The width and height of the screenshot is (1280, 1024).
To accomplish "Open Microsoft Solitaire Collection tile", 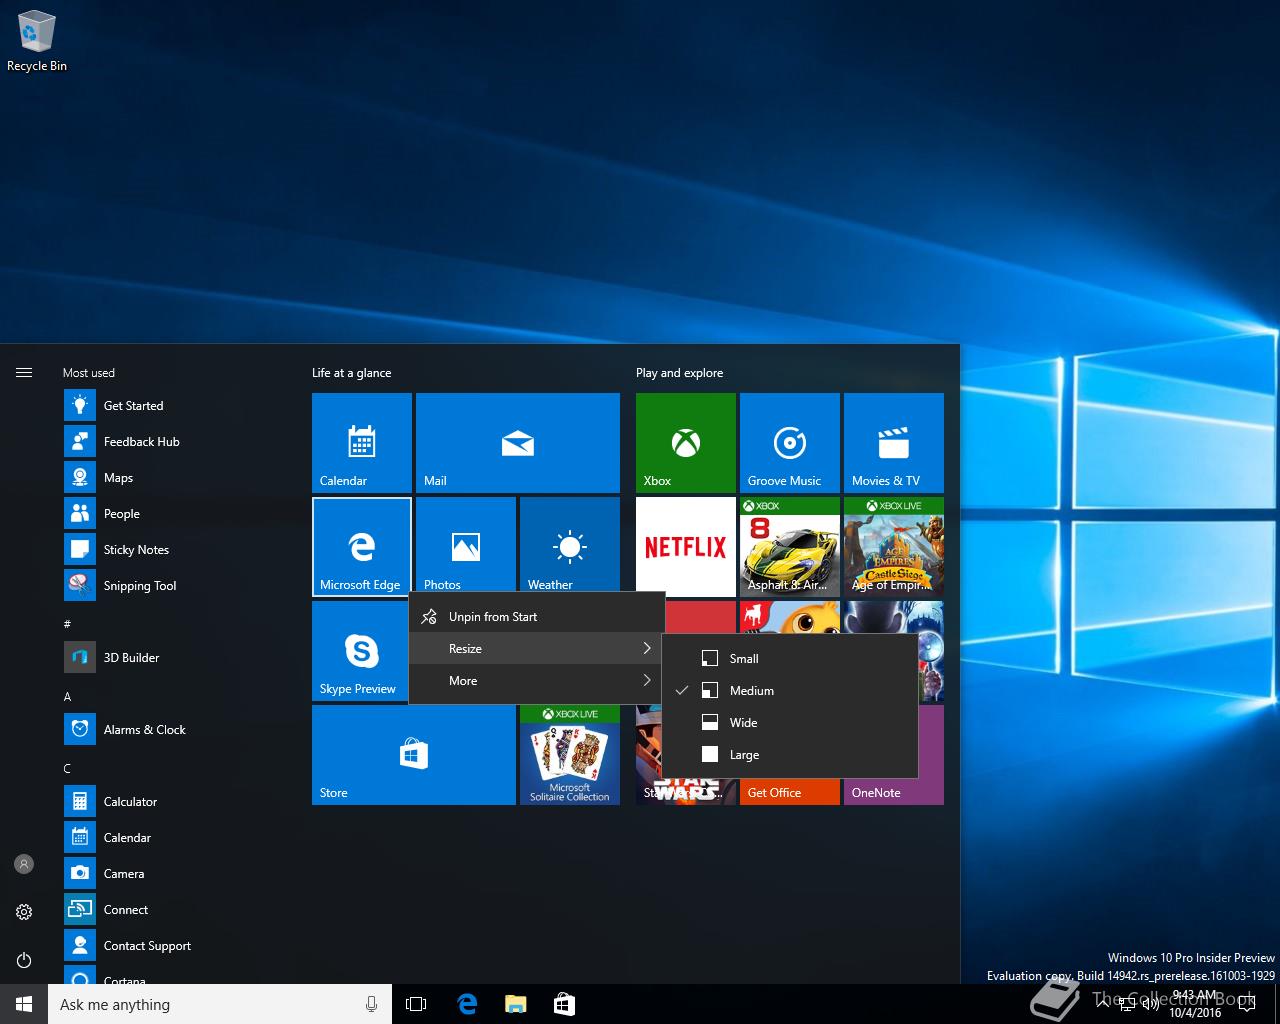I will [570, 755].
